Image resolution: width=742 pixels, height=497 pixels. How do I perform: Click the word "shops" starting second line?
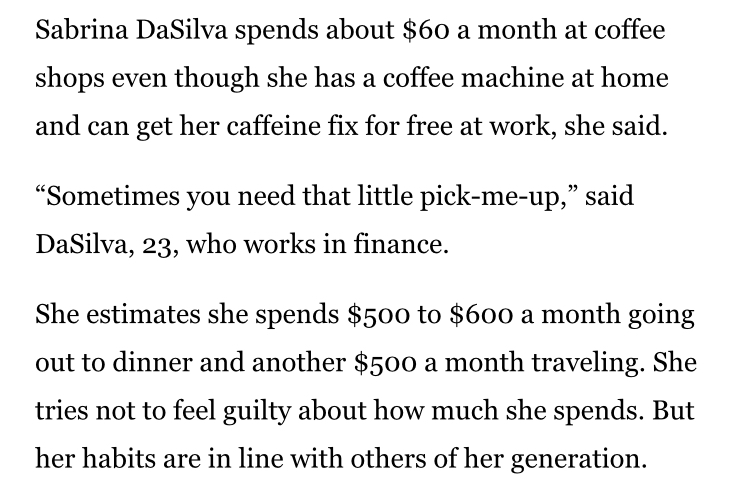pyautogui.click(x=64, y=79)
